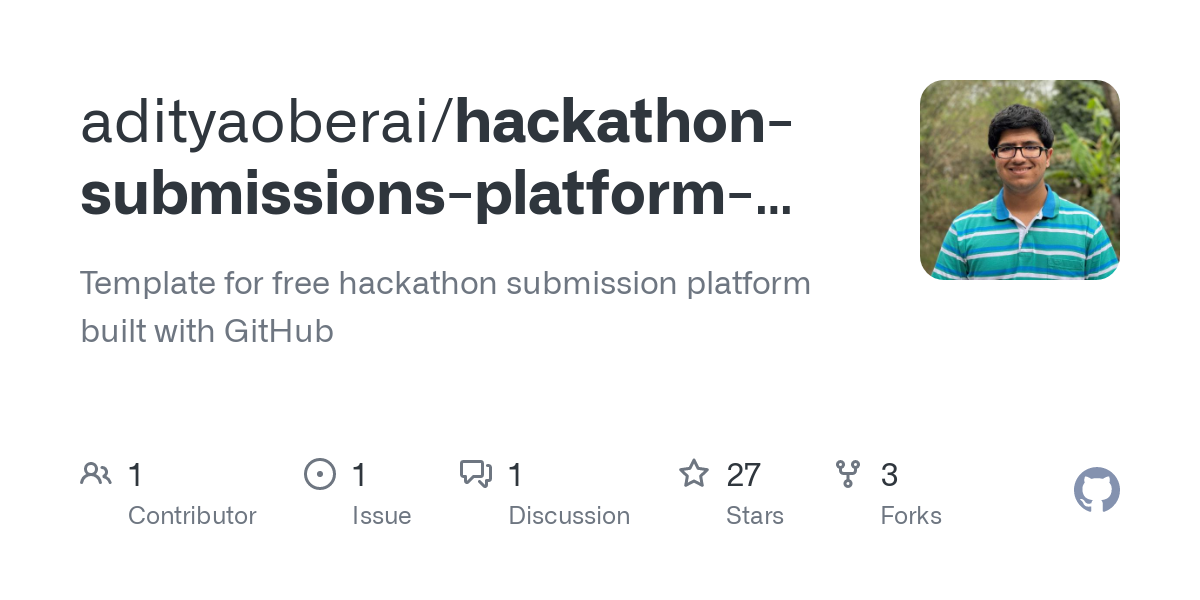Click the contributor count number 1
1200x600 pixels.
pyautogui.click(x=135, y=475)
